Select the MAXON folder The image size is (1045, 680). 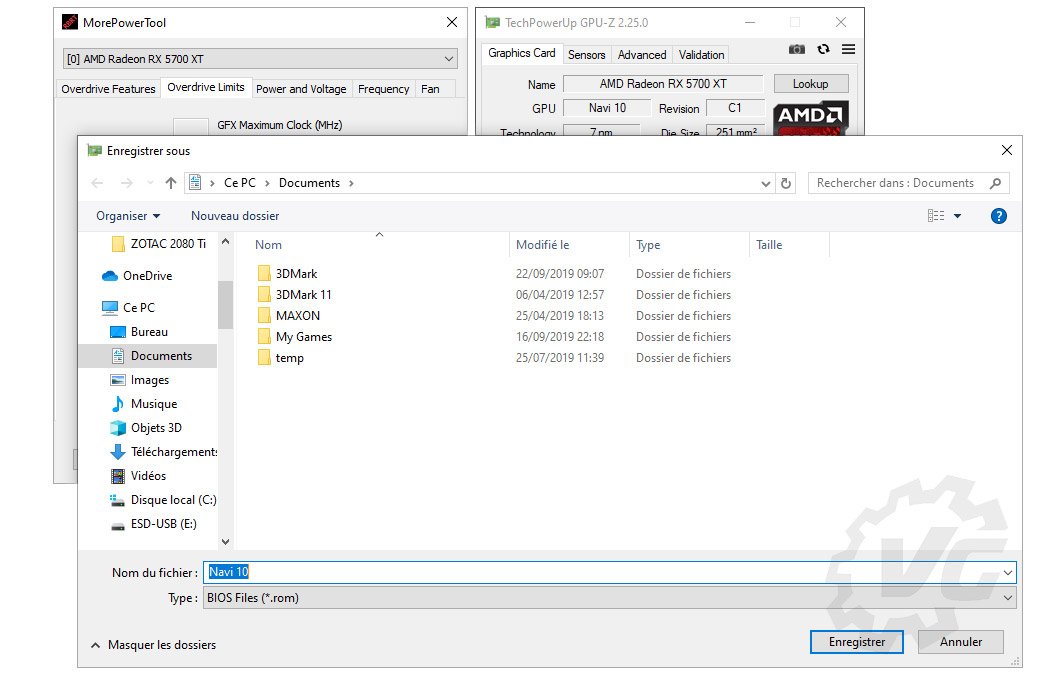(297, 316)
